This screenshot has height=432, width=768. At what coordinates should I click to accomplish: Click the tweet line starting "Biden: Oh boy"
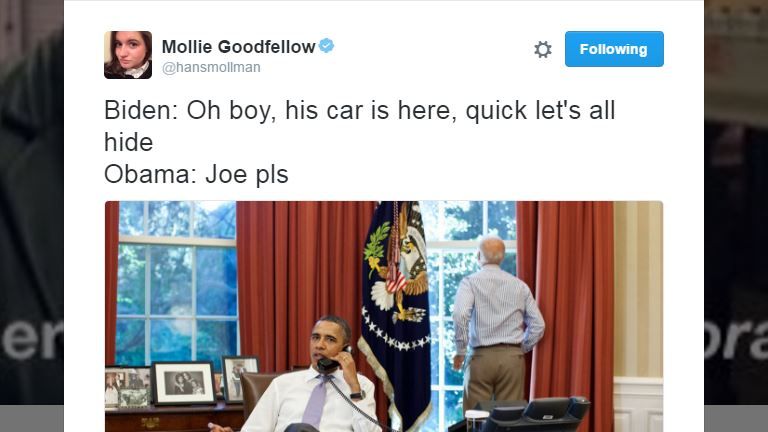pyautogui.click(x=359, y=110)
